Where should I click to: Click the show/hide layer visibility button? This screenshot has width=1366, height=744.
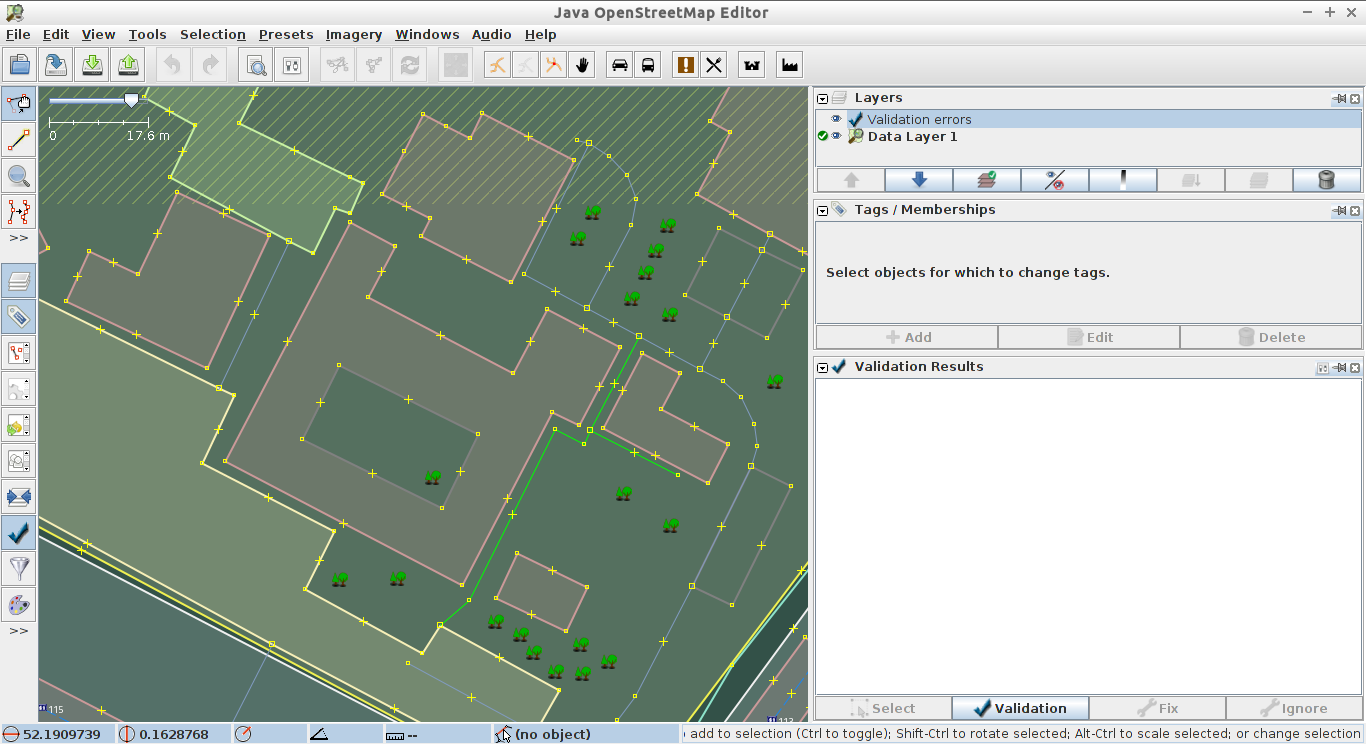[x=1054, y=180]
